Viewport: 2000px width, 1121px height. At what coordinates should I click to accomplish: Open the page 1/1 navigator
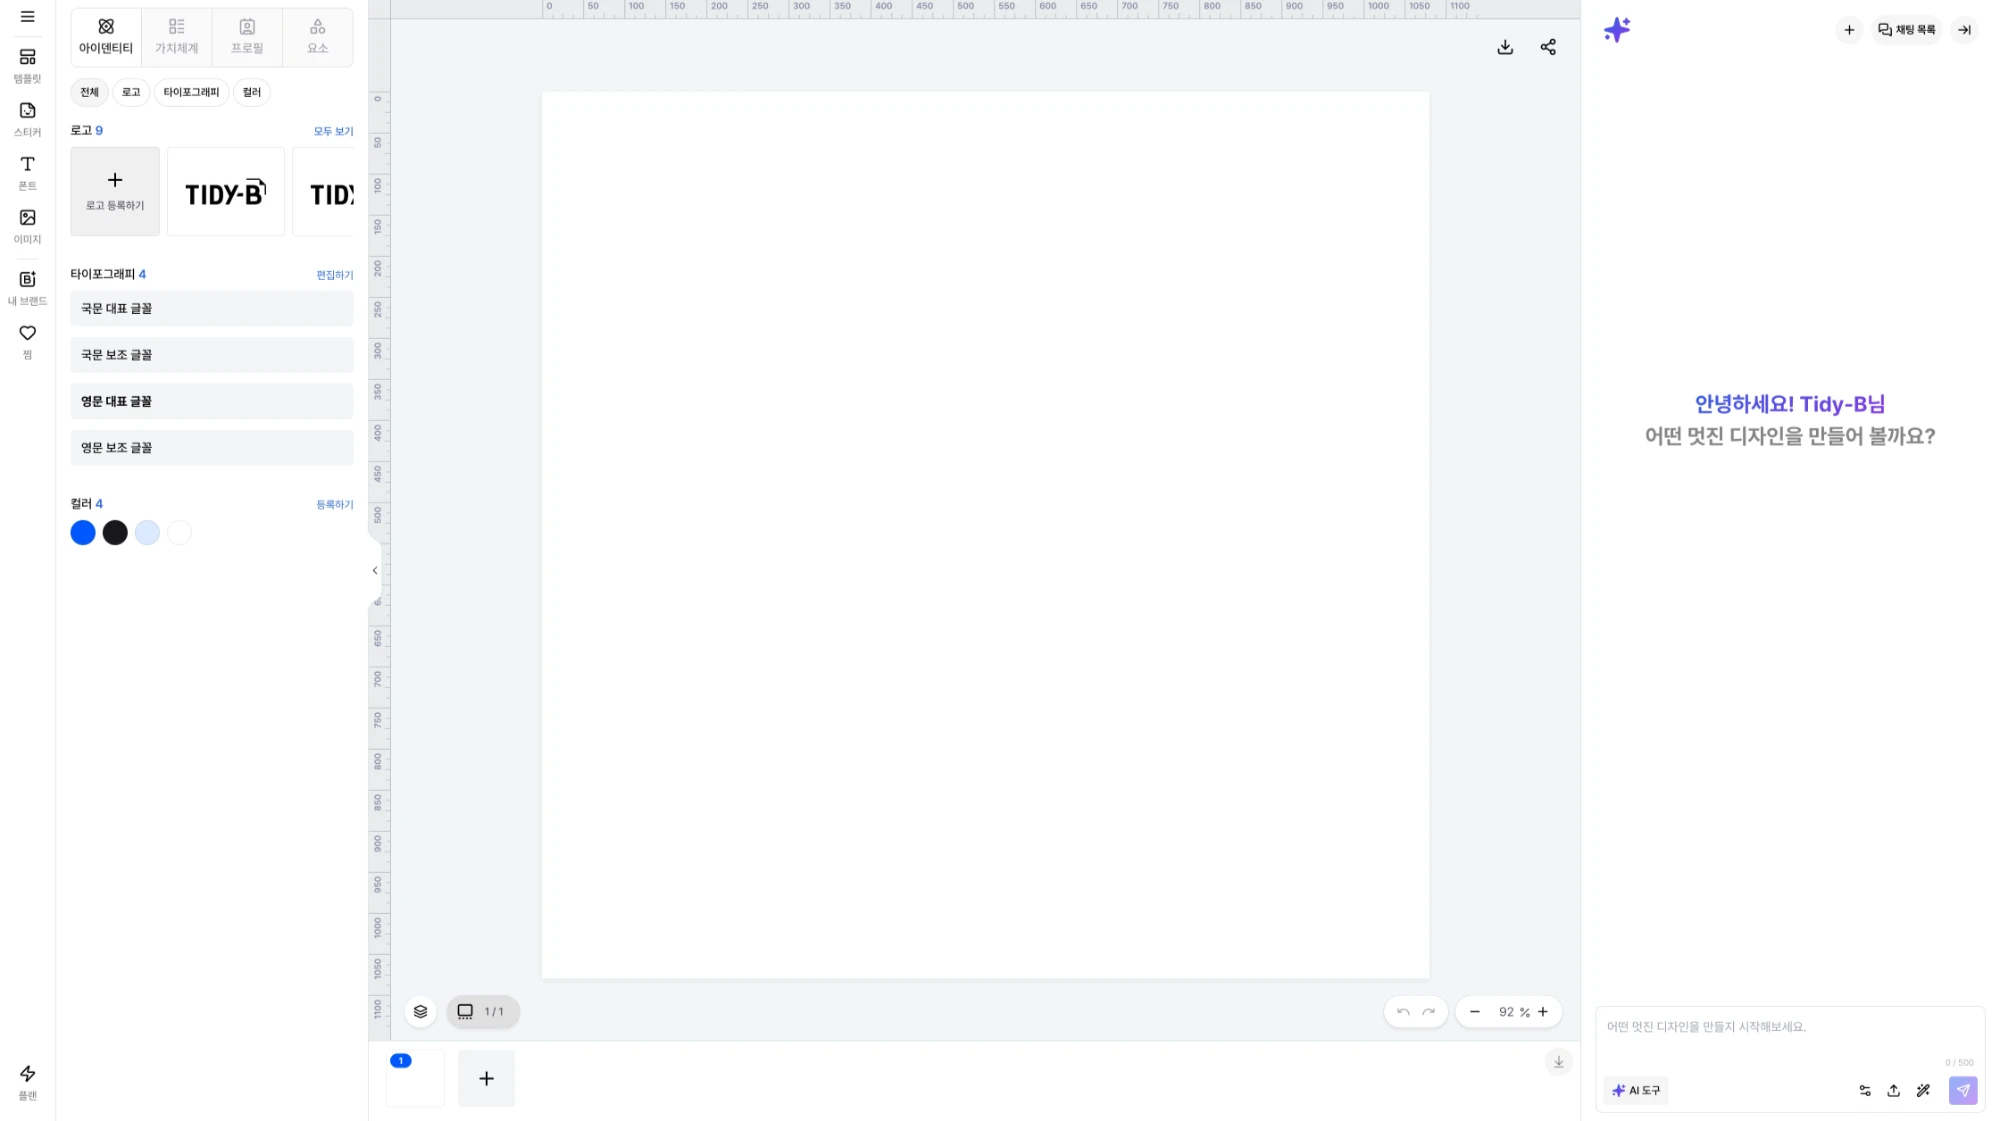[483, 1011]
